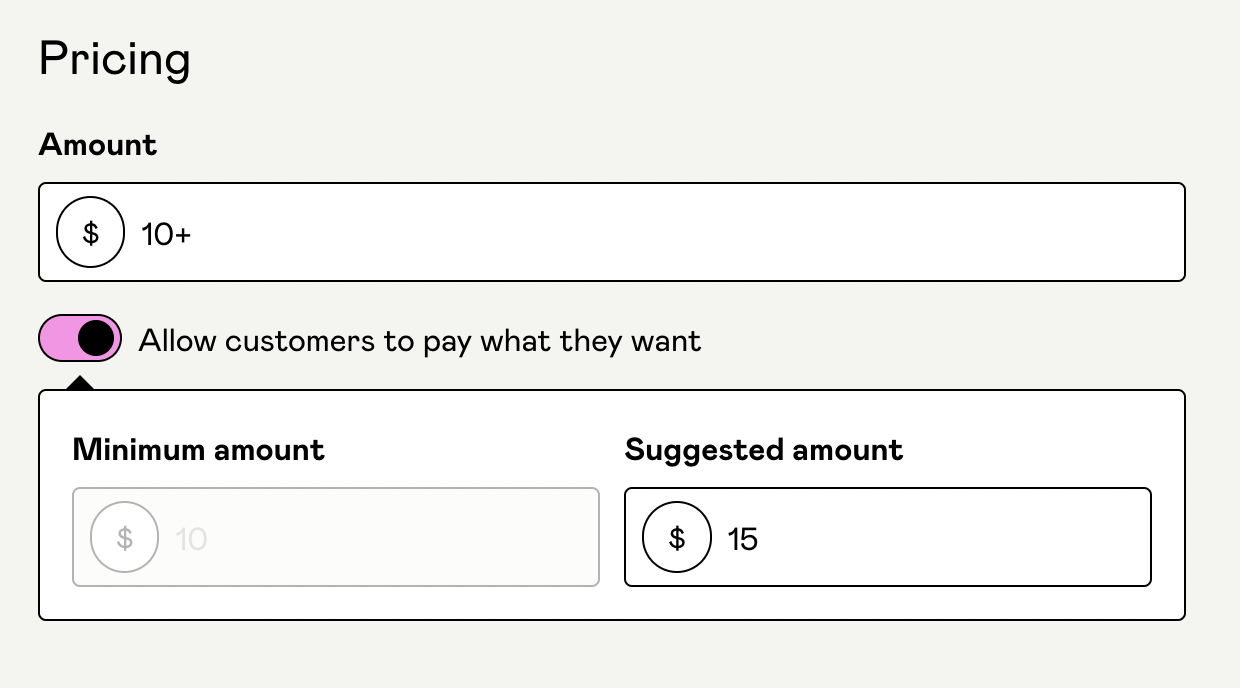The width and height of the screenshot is (1240, 688).
Task: Click the "Amount" field label
Action: point(98,144)
